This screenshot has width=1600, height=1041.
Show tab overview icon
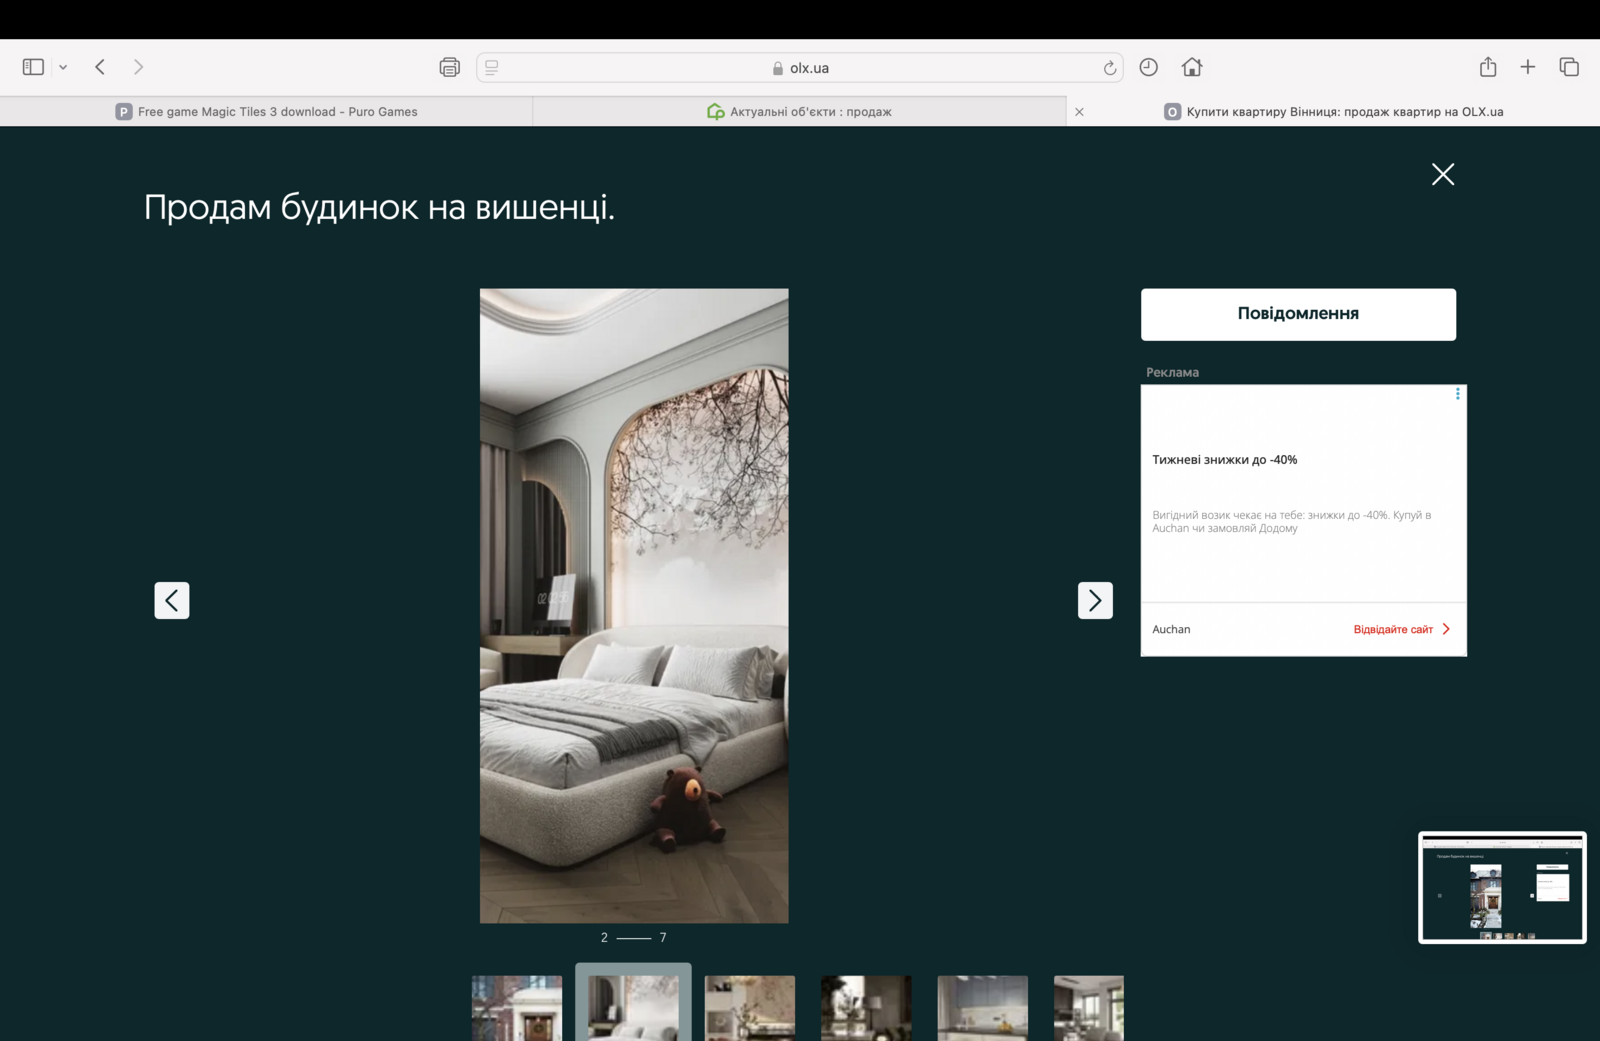point(1568,67)
